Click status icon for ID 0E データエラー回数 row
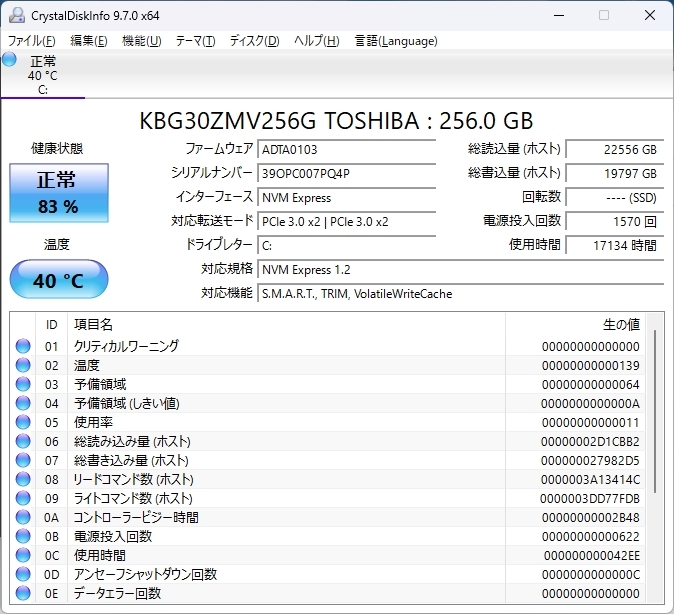This screenshot has width=674, height=614. click(x=23, y=593)
